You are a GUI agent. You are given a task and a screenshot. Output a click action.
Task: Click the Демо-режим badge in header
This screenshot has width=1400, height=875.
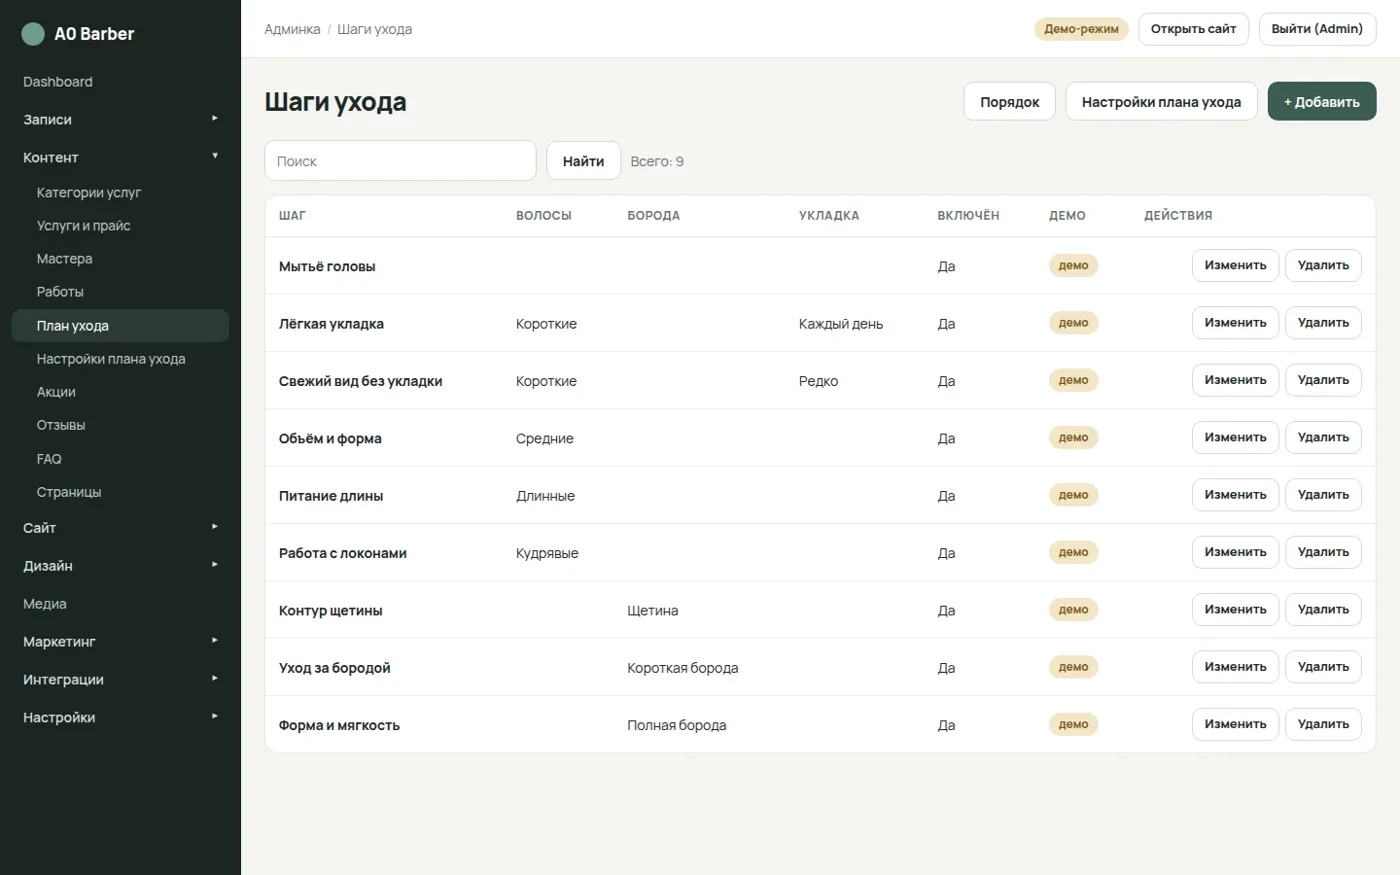point(1081,29)
